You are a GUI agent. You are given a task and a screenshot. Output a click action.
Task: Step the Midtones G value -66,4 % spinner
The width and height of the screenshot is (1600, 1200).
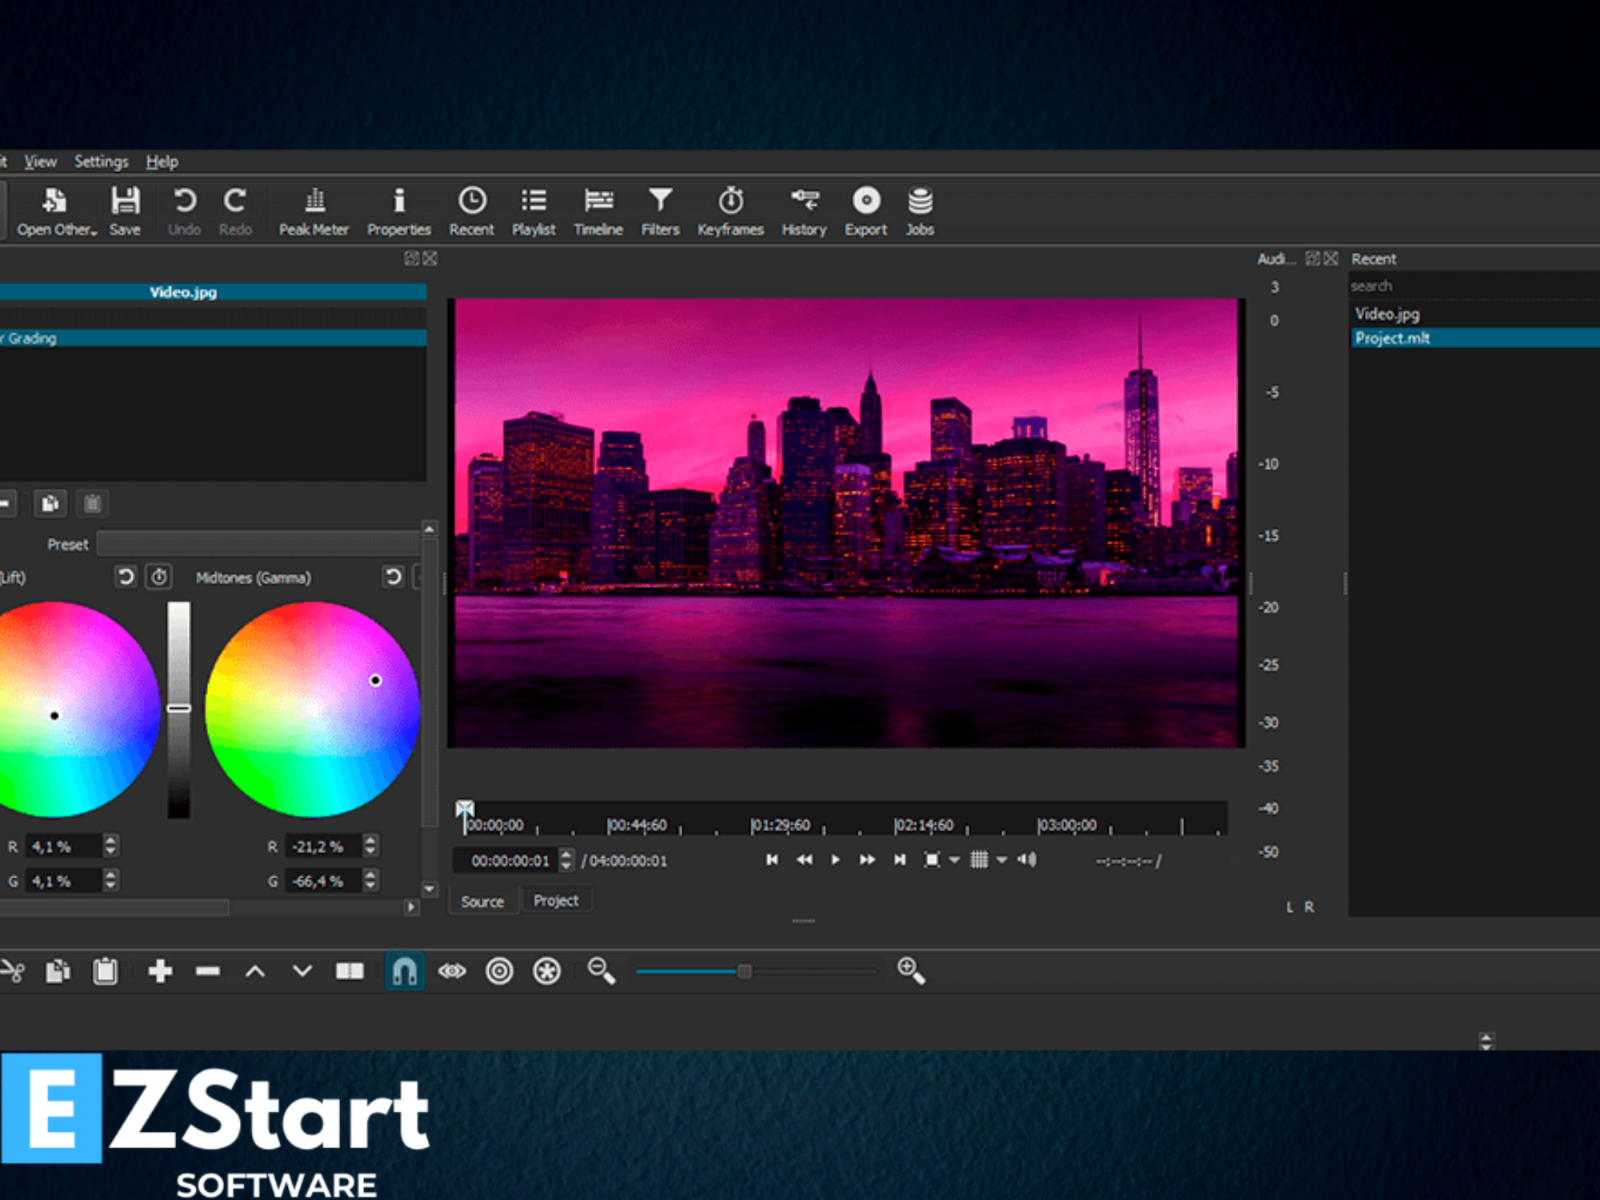point(371,880)
